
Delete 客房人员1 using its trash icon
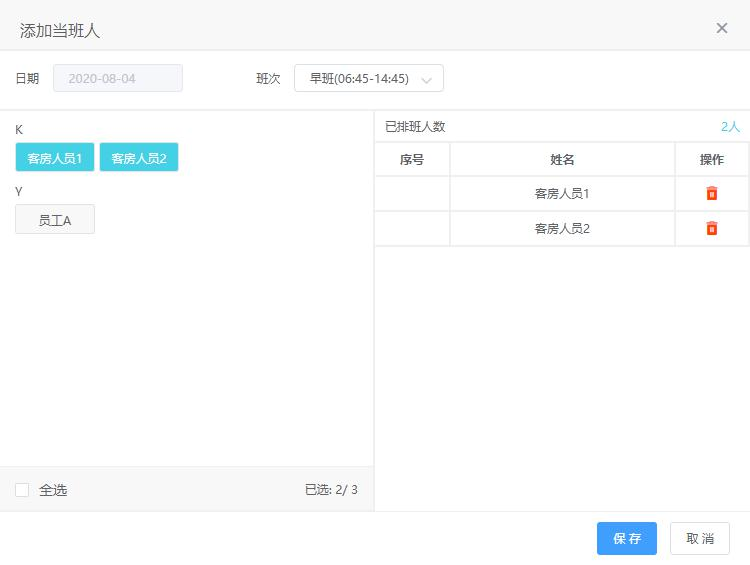coord(711,194)
